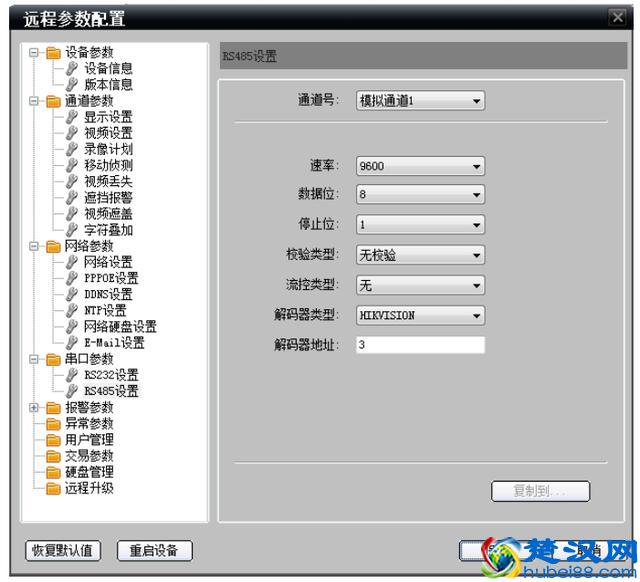Open 录像计划 tree entry
Screen dimensions: 640x582
pyautogui.click(x=108, y=149)
